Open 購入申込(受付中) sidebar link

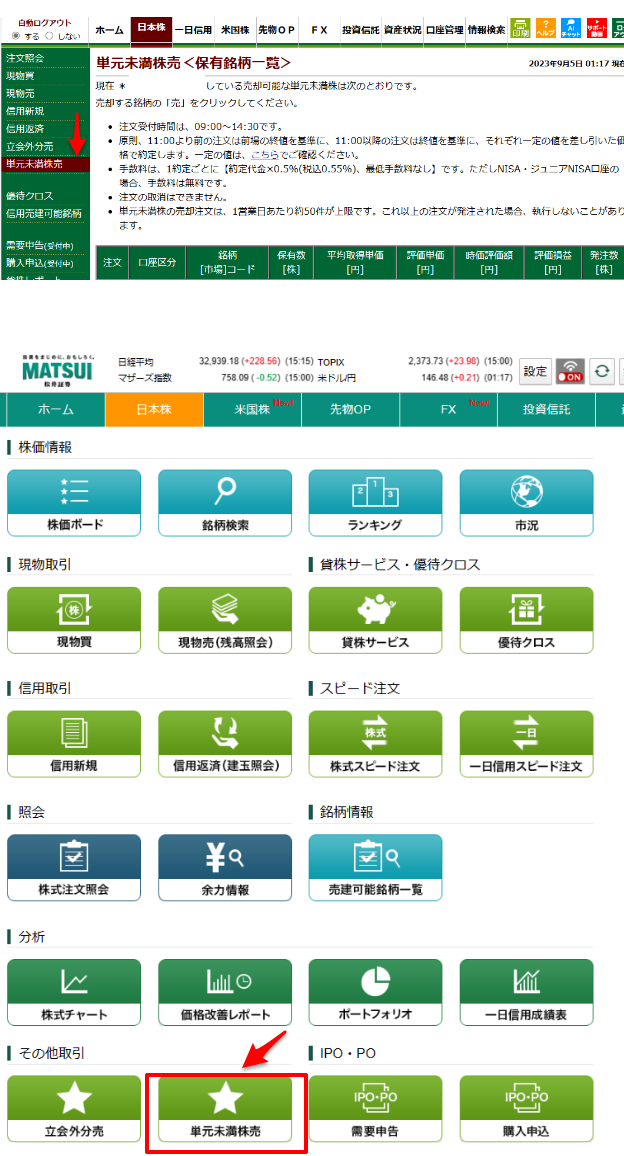pos(40,263)
